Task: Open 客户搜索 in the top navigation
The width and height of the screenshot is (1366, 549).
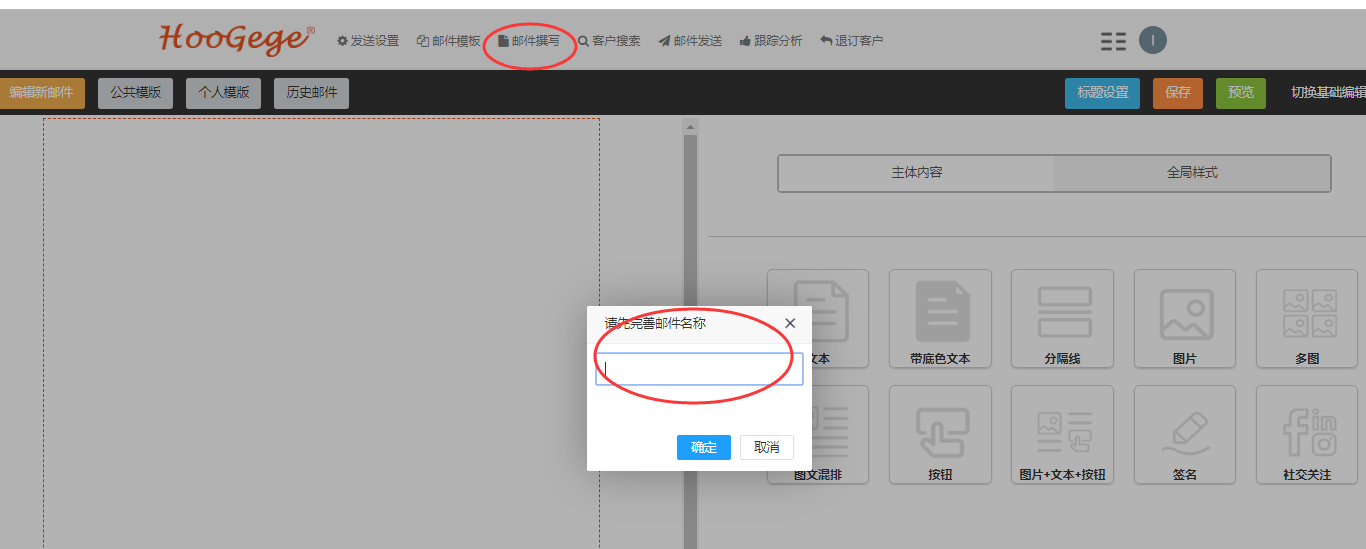Action: tap(609, 41)
